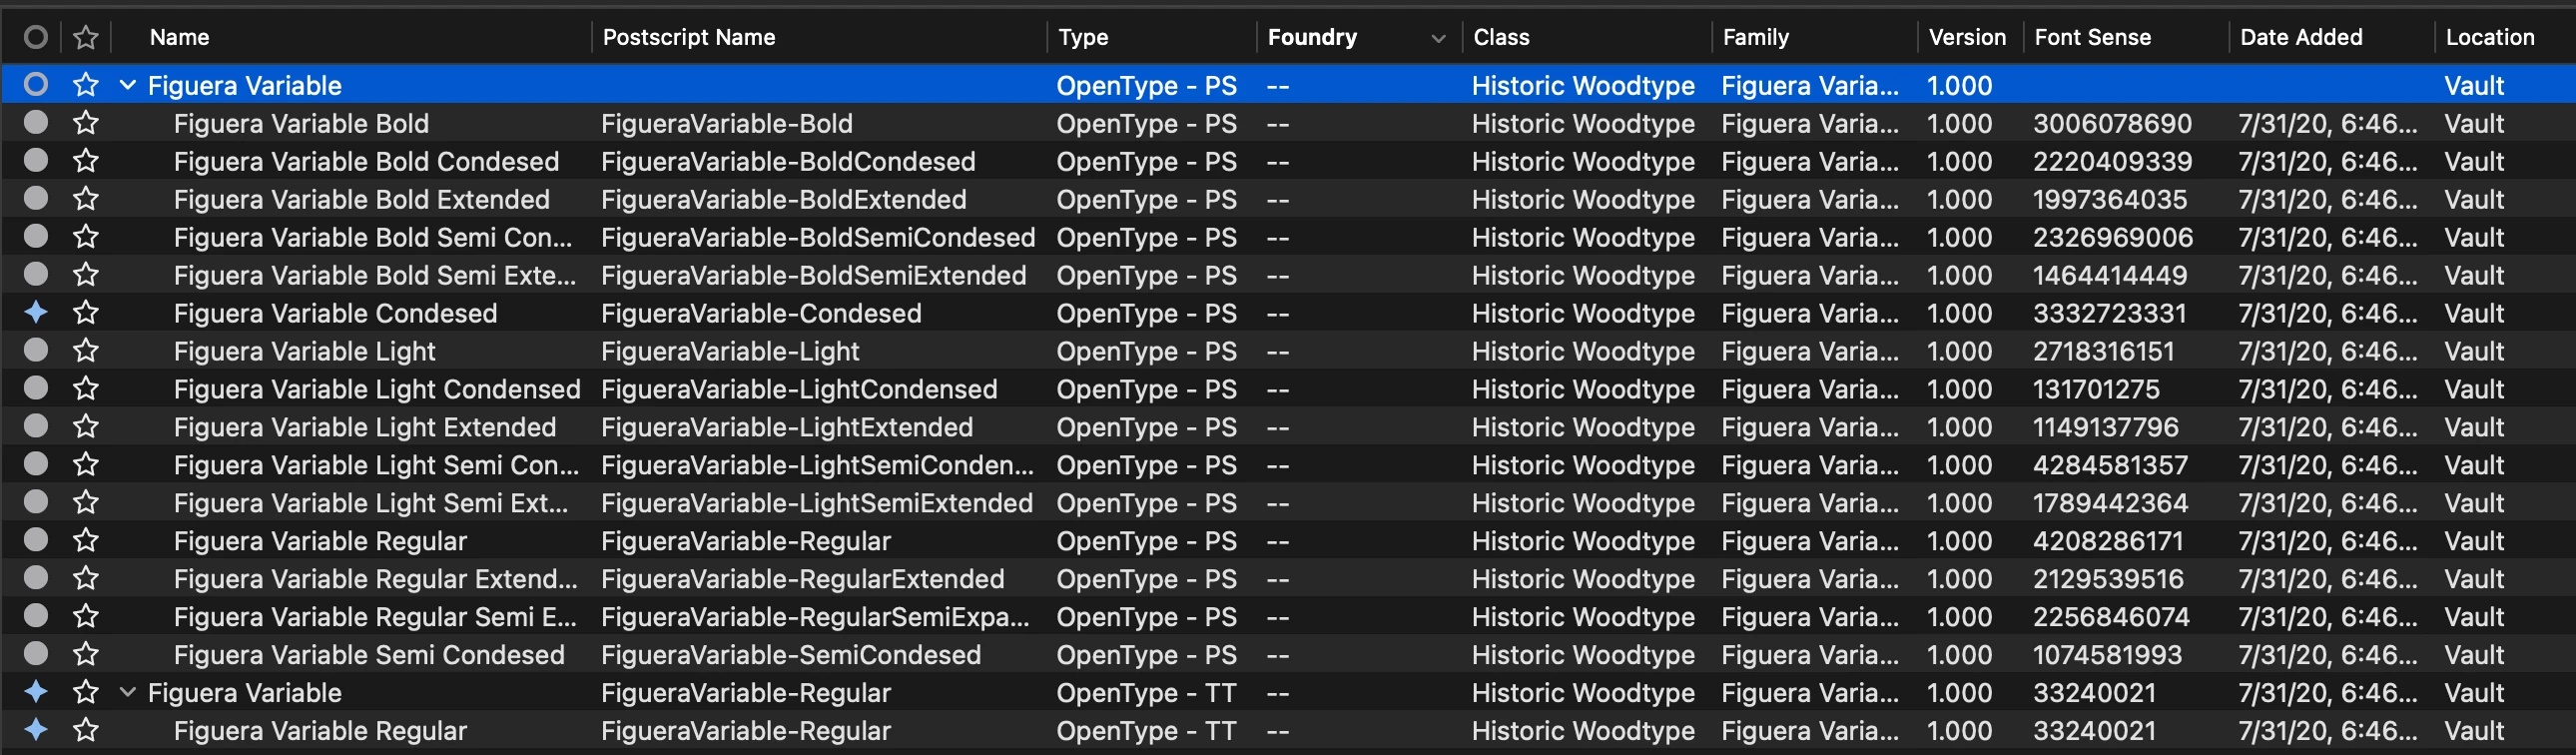The image size is (2576, 755).
Task: Sort by the activation status column header
Action: pyautogui.click(x=36, y=38)
